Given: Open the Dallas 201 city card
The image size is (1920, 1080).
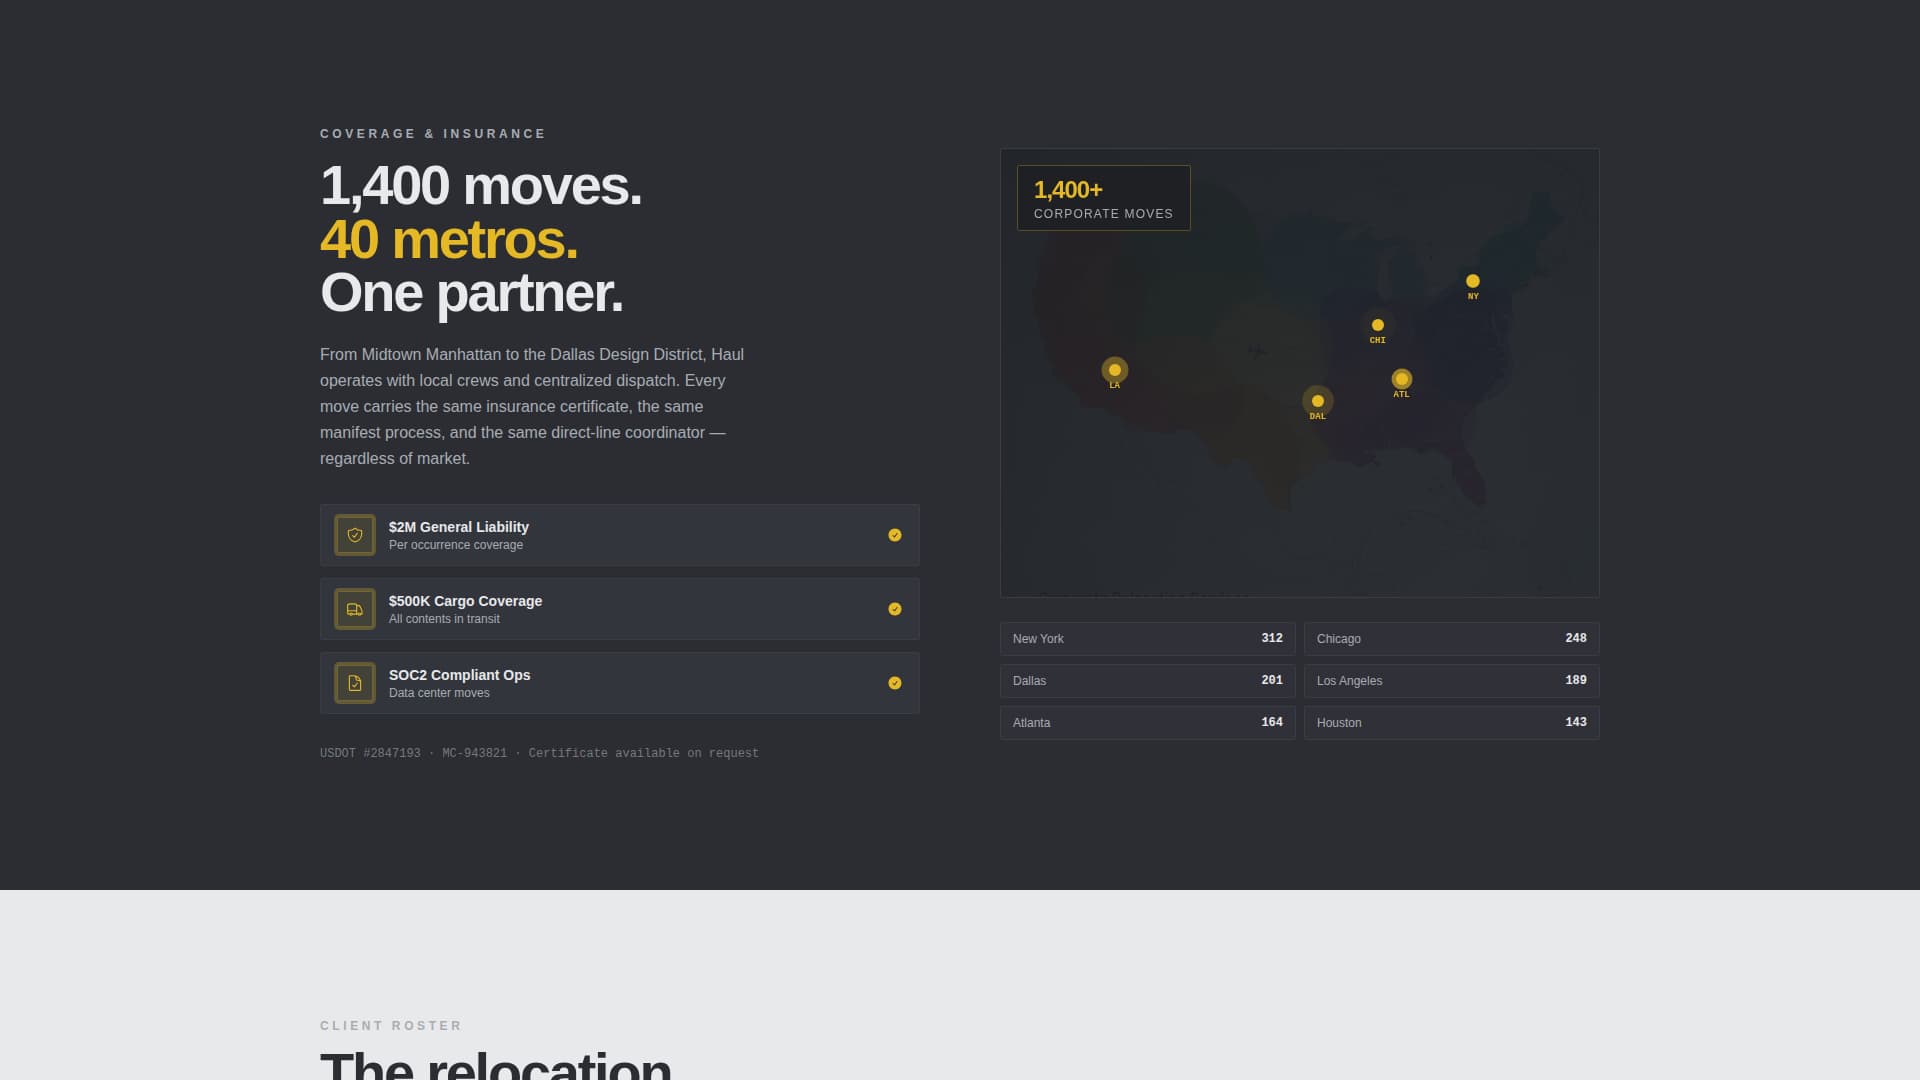Looking at the screenshot, I should 1148,681.
